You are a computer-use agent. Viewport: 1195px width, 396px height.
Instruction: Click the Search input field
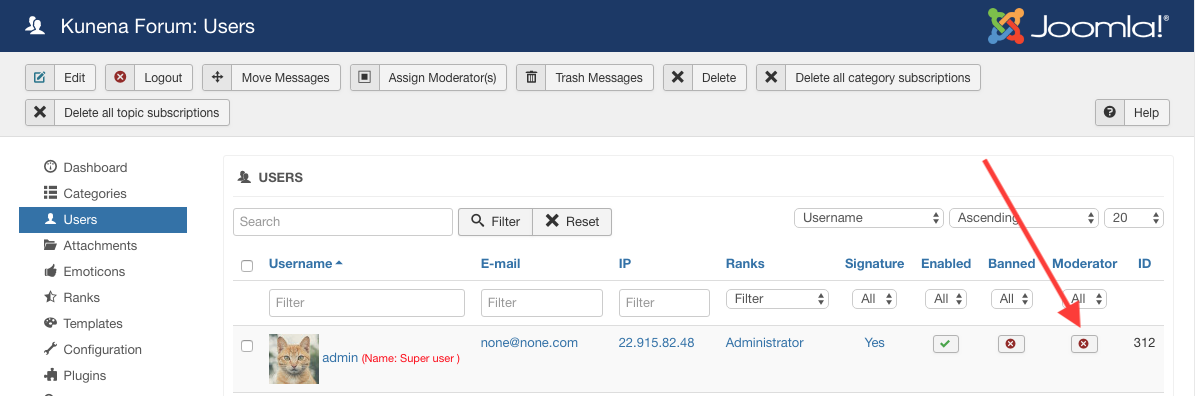tap(343, 222)
